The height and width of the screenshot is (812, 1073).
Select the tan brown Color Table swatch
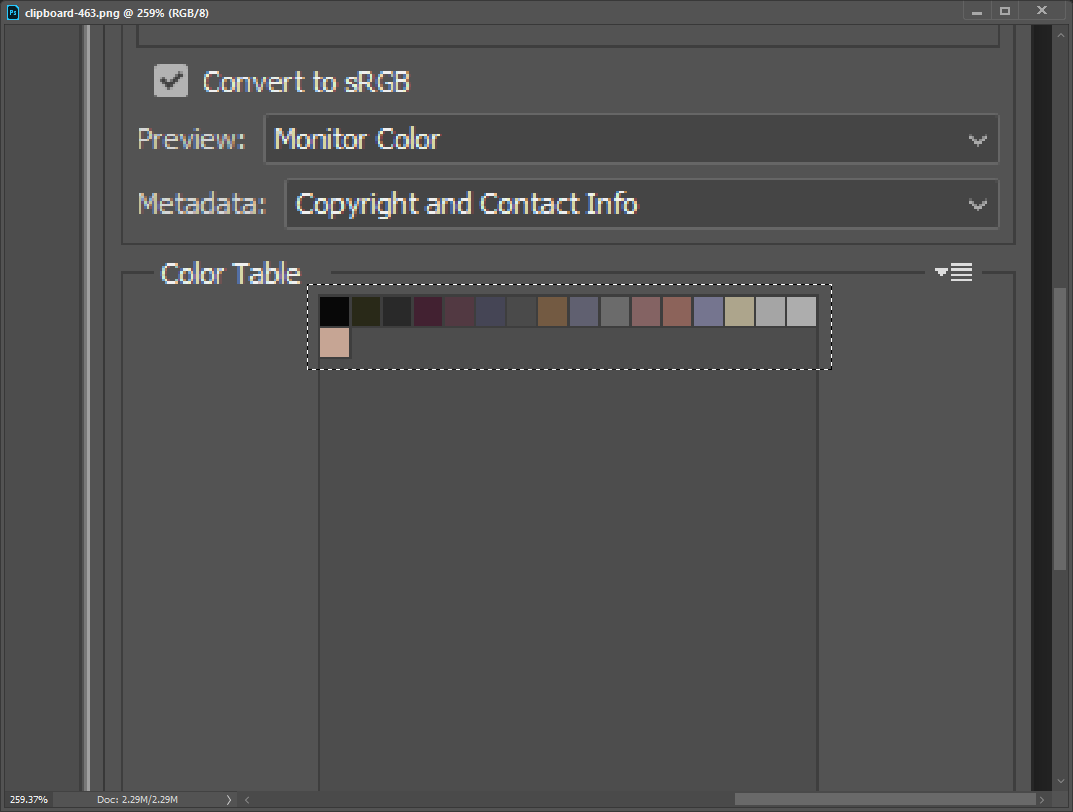pos(552,312)
